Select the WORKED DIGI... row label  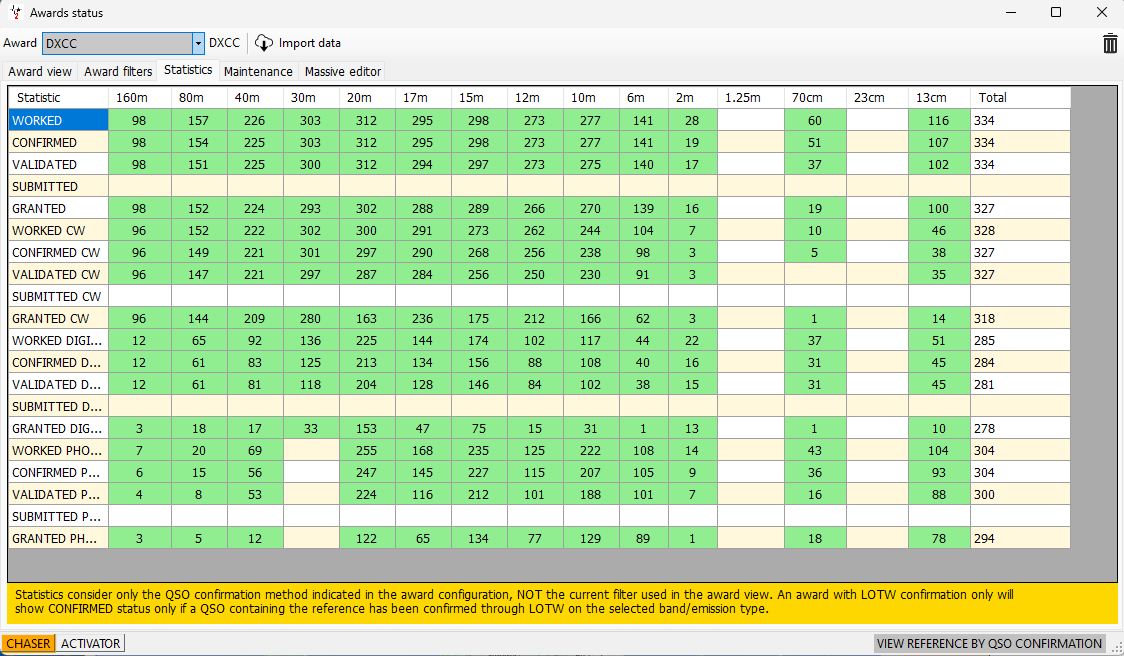tap(58, 341)
